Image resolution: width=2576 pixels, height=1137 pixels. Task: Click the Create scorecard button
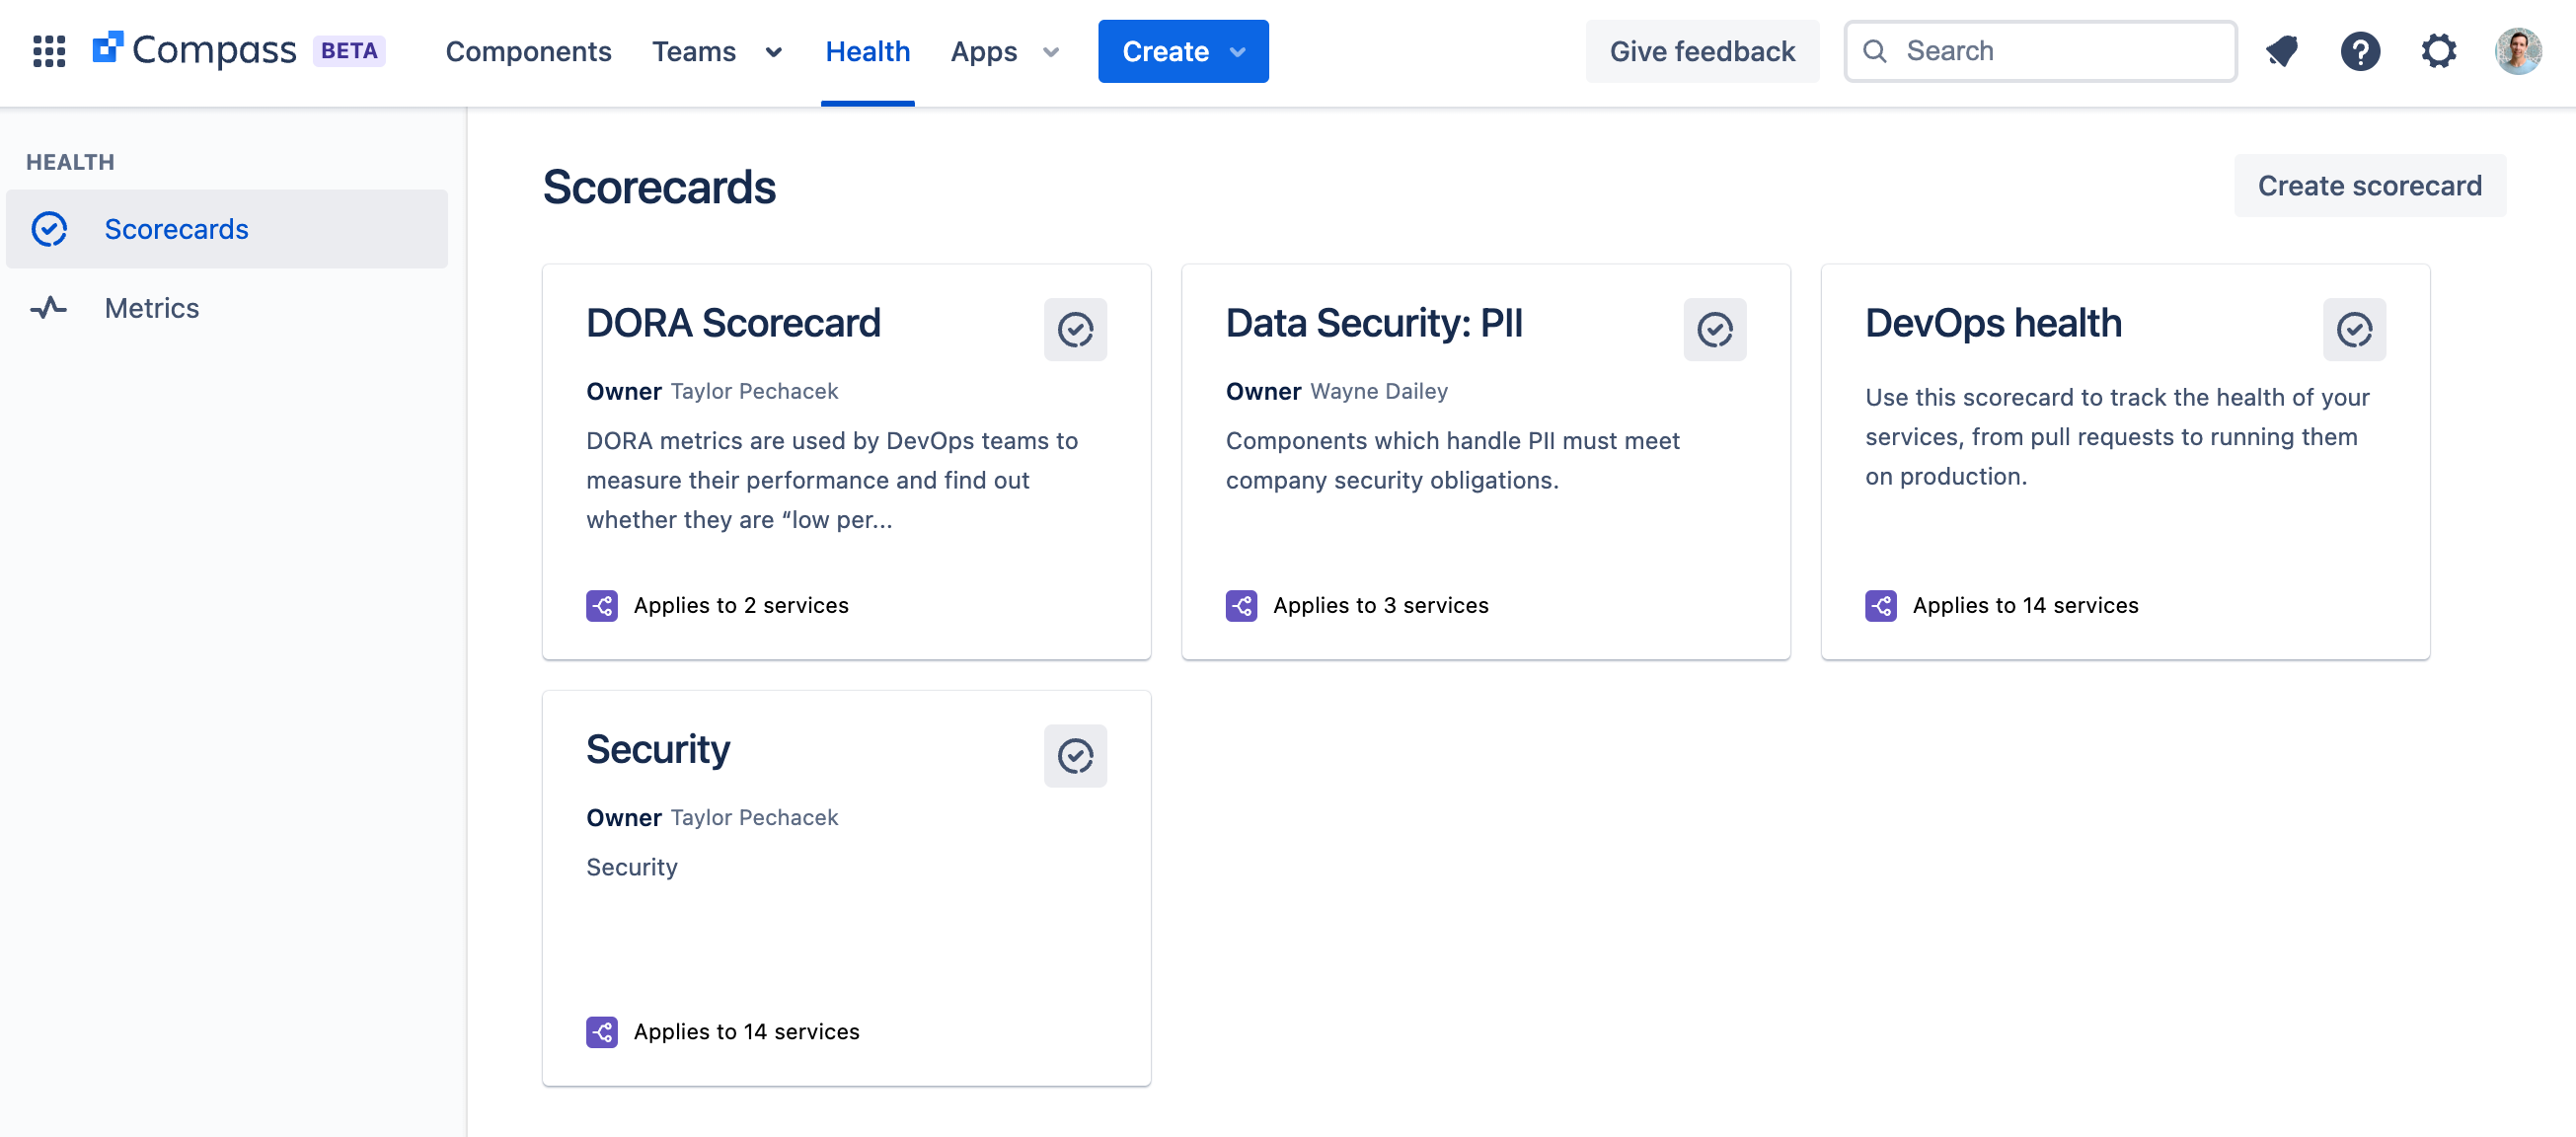pos(2370,185)
